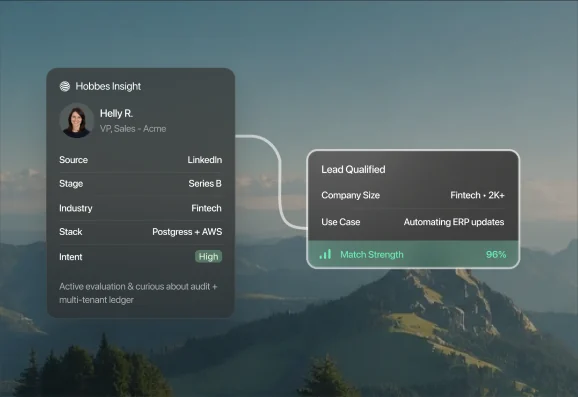This screenshot has height=397, width=578.
Task: Click the LinkedIn source value
Action: tap(205, 160)
